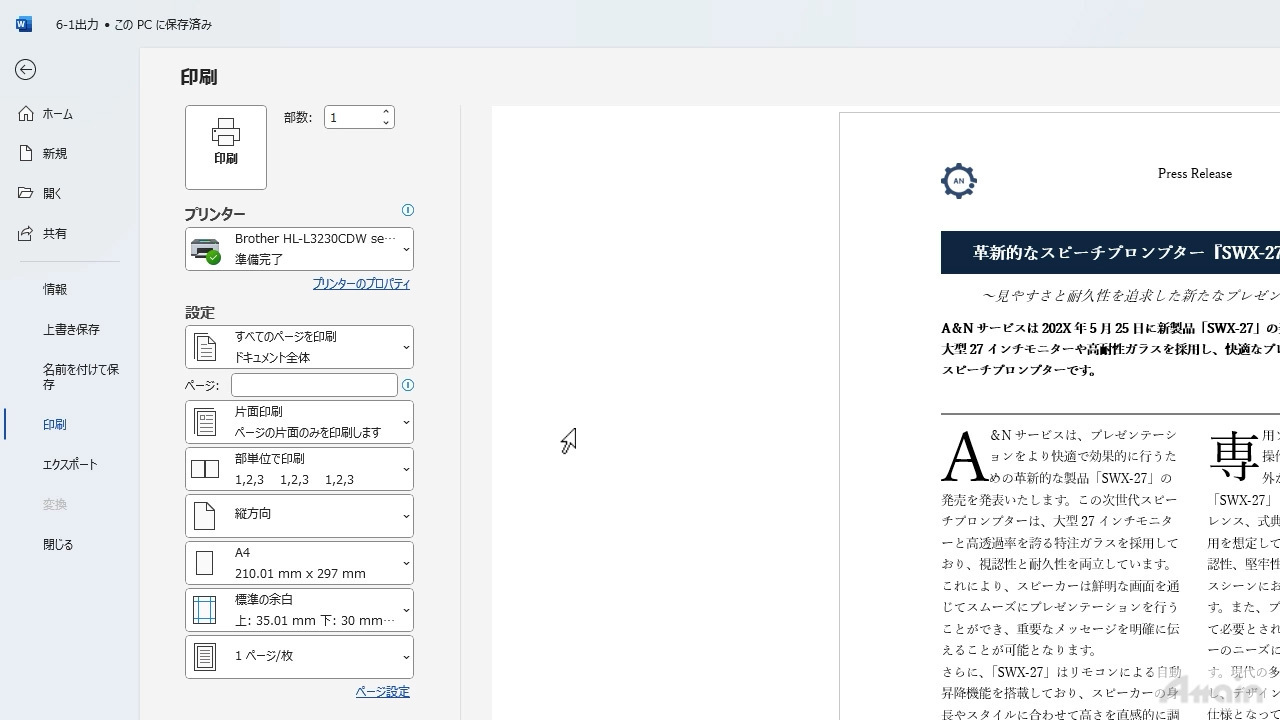Expand the 部単位で印刷 collation dropdown

[x=299, y=469]
